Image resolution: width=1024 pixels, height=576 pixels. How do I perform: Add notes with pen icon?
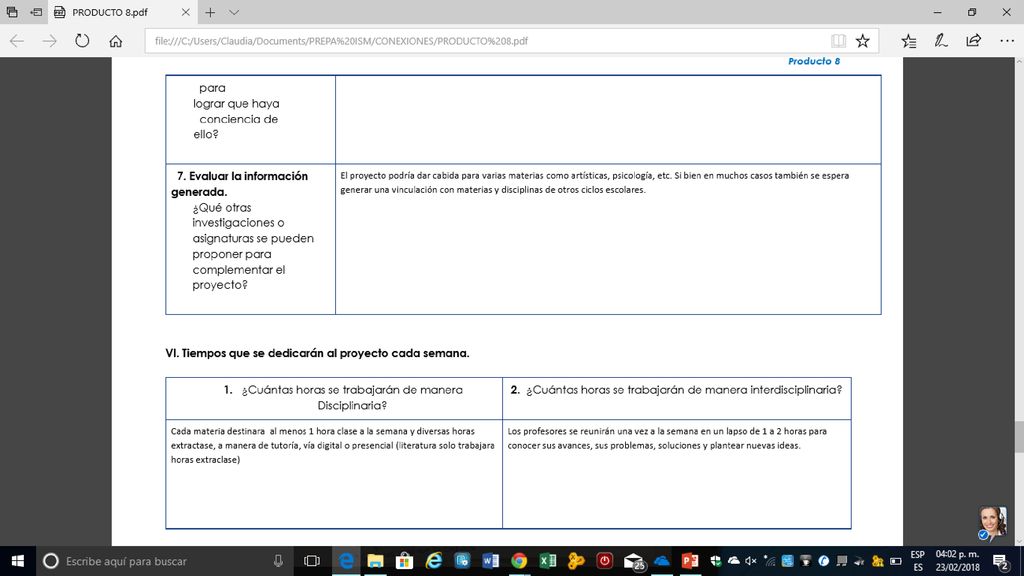[940, 40]
